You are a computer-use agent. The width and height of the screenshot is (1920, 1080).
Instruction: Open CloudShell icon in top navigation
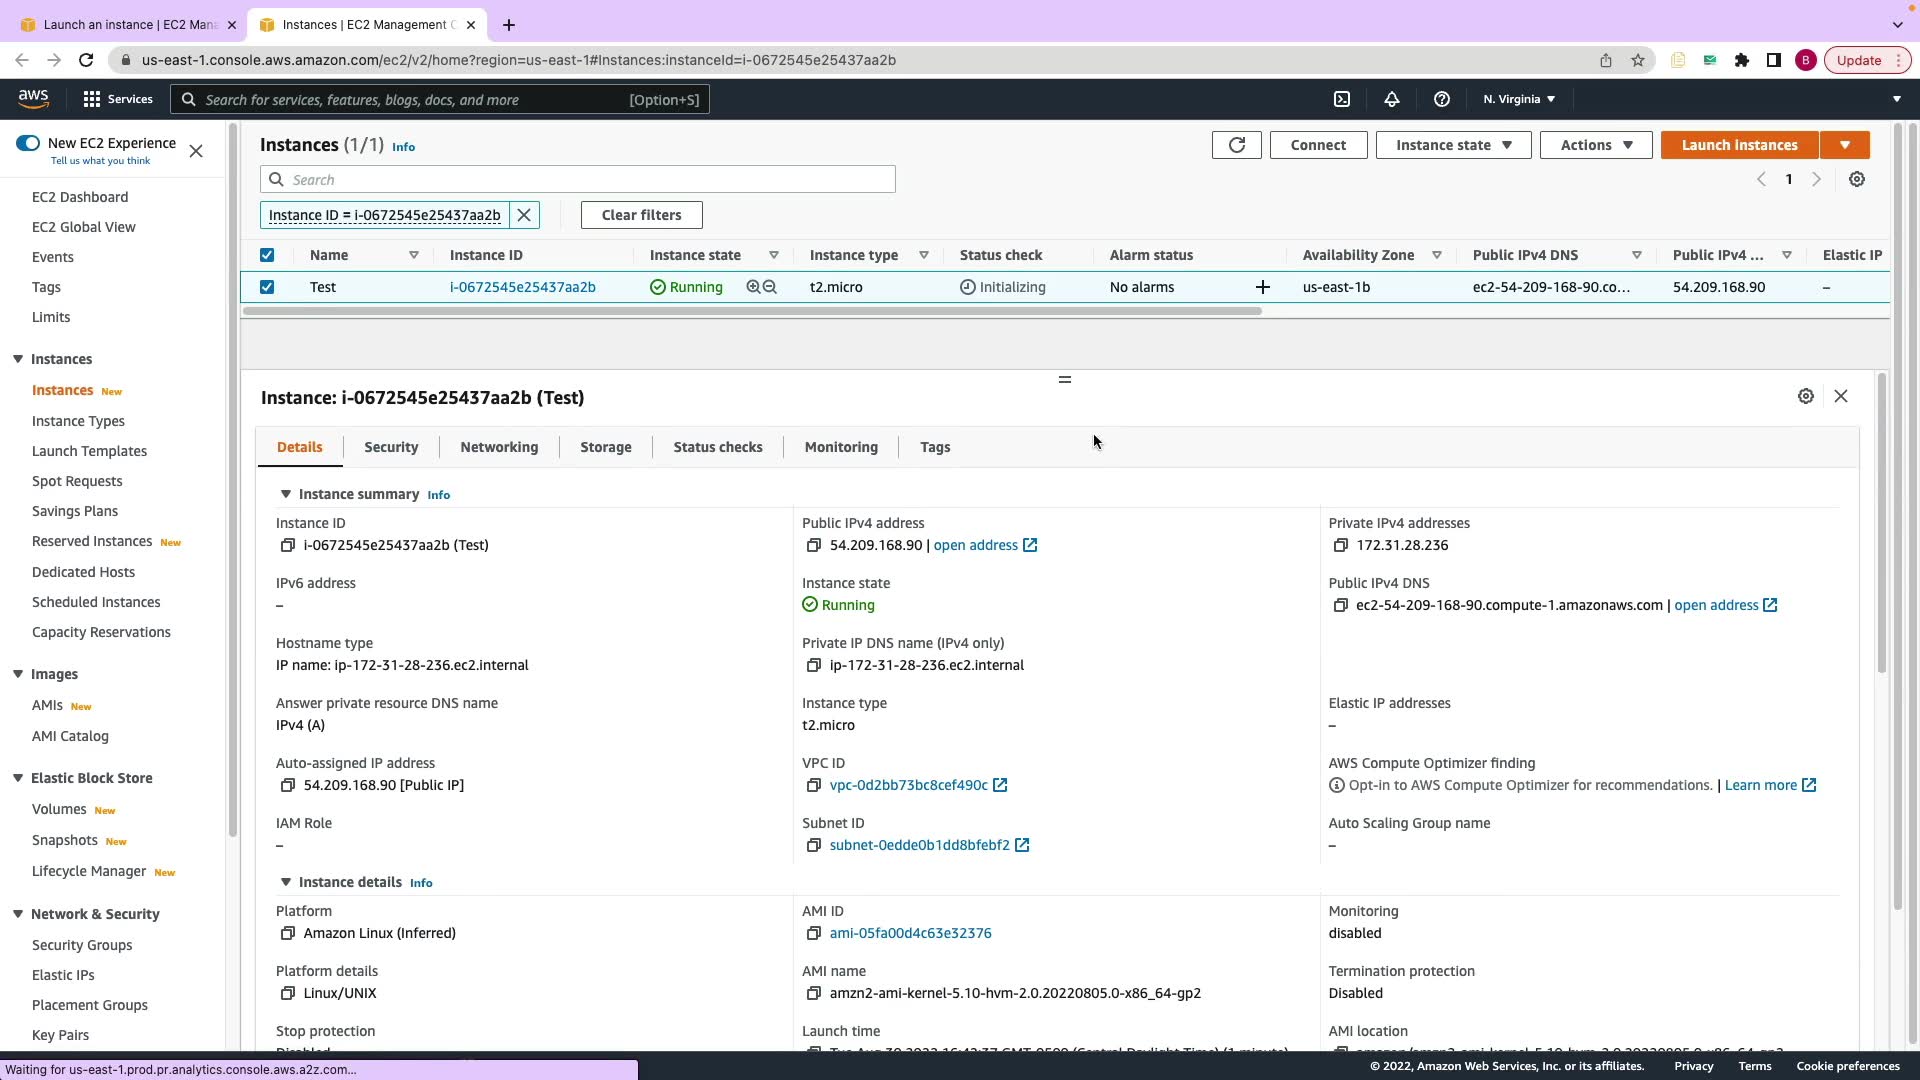pyautogui.click(x=1342, y=99)
